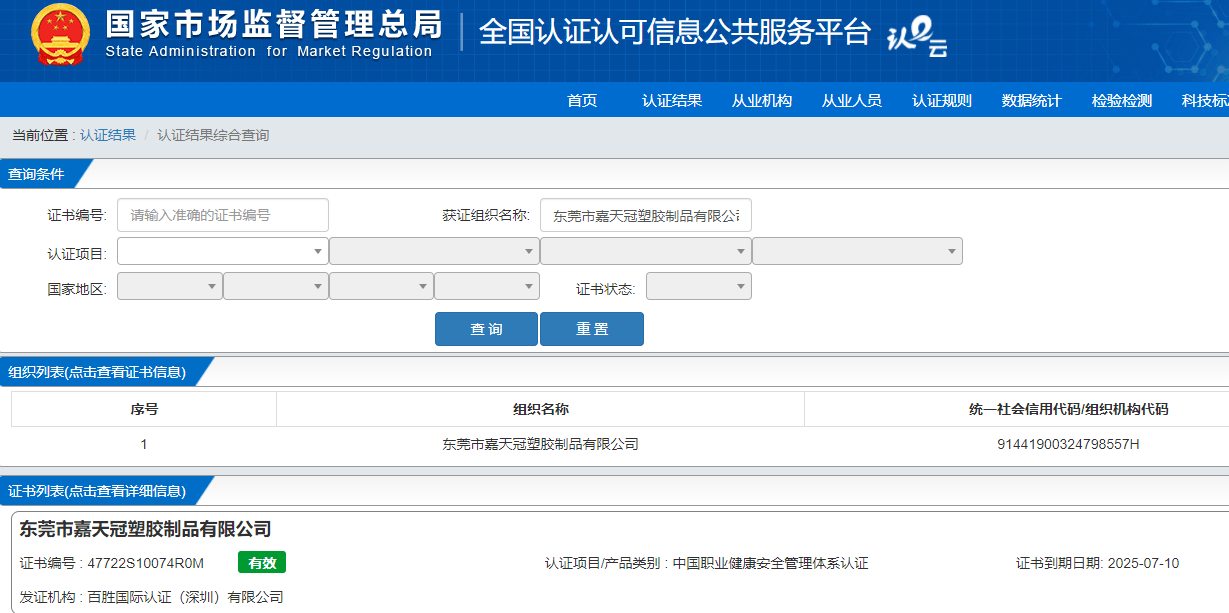1229x613 pixels.
Task: Open the 认证结果 menu item
Action: point(672,100)
